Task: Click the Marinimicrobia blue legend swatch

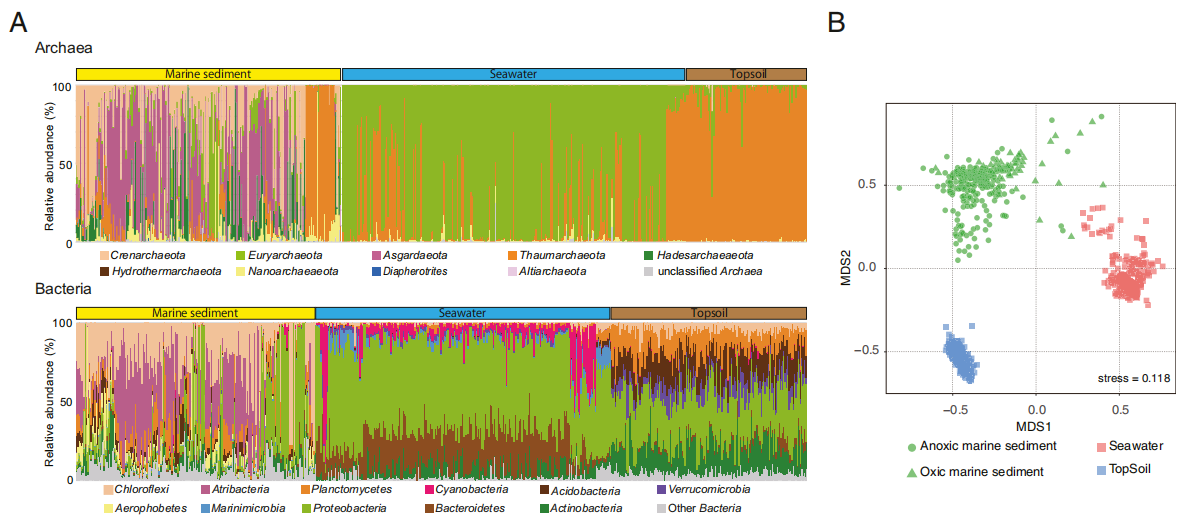Action: coord(206,508)
